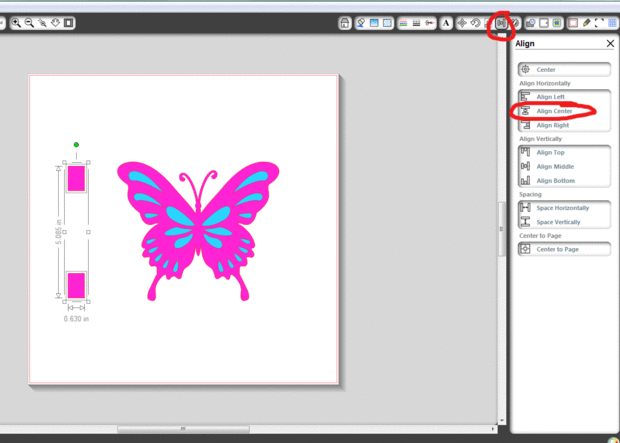620x443 pixels.
Task: Open the Cut Style scissors icon
Action: (429, 23)
